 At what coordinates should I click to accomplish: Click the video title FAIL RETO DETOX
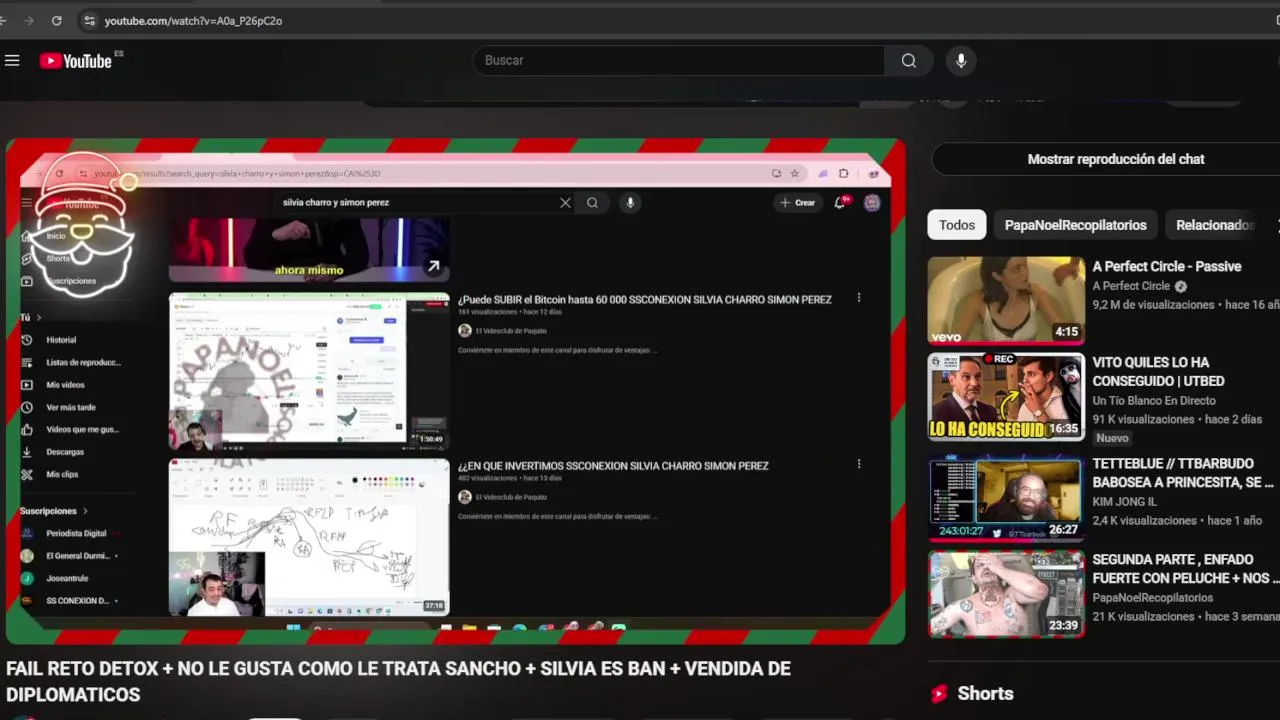398,681
